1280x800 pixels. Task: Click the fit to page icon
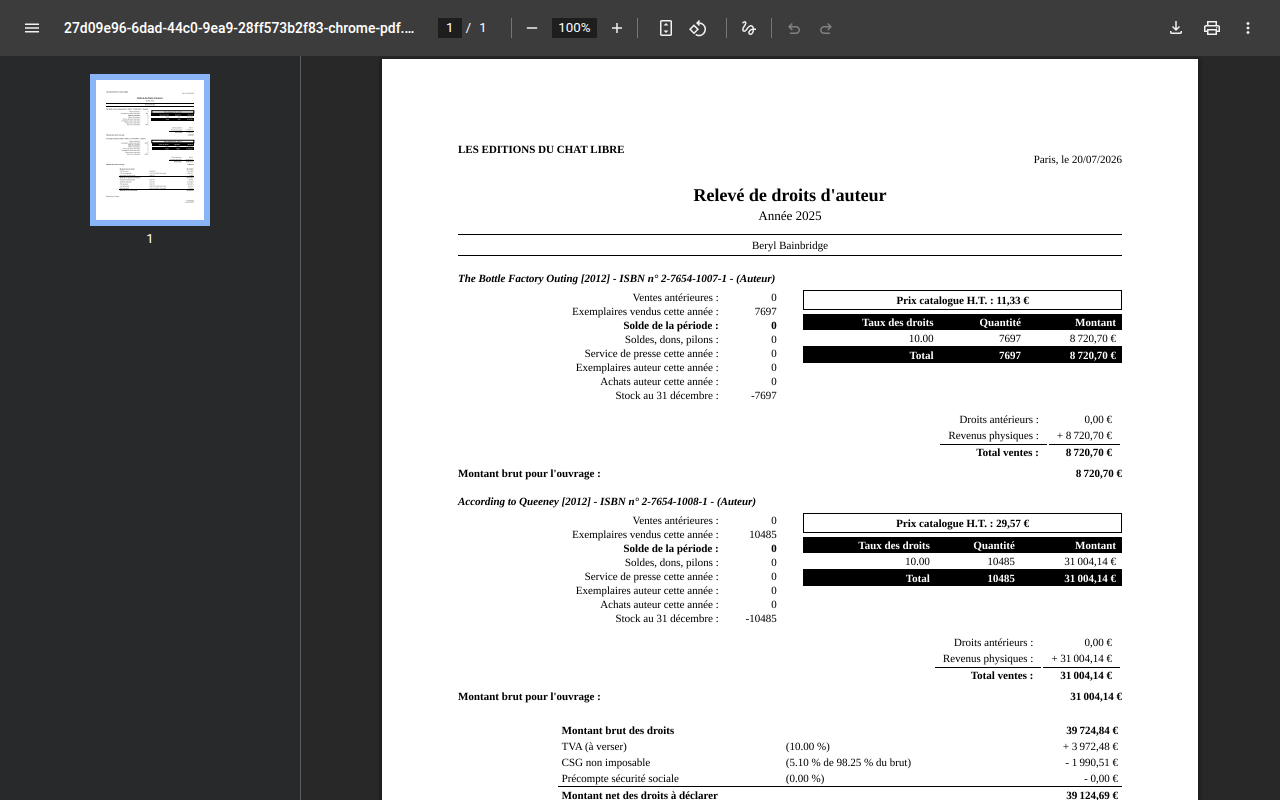coord(666,28)
